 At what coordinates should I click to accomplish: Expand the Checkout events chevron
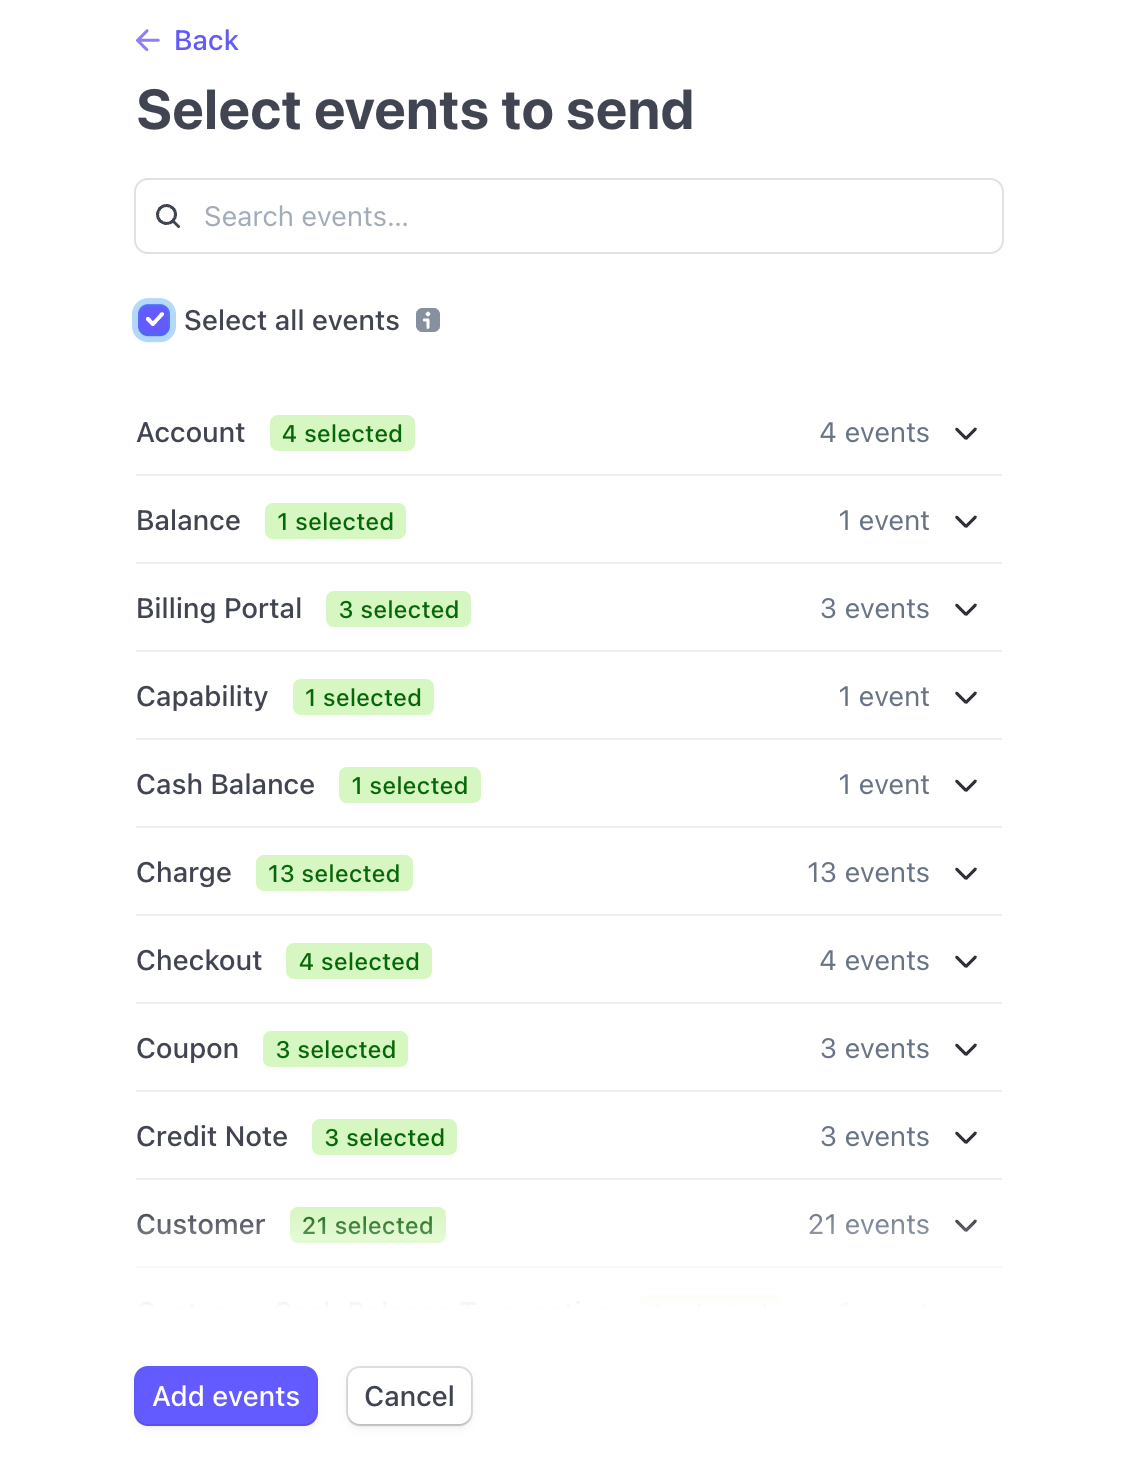[x=966, y=961]
